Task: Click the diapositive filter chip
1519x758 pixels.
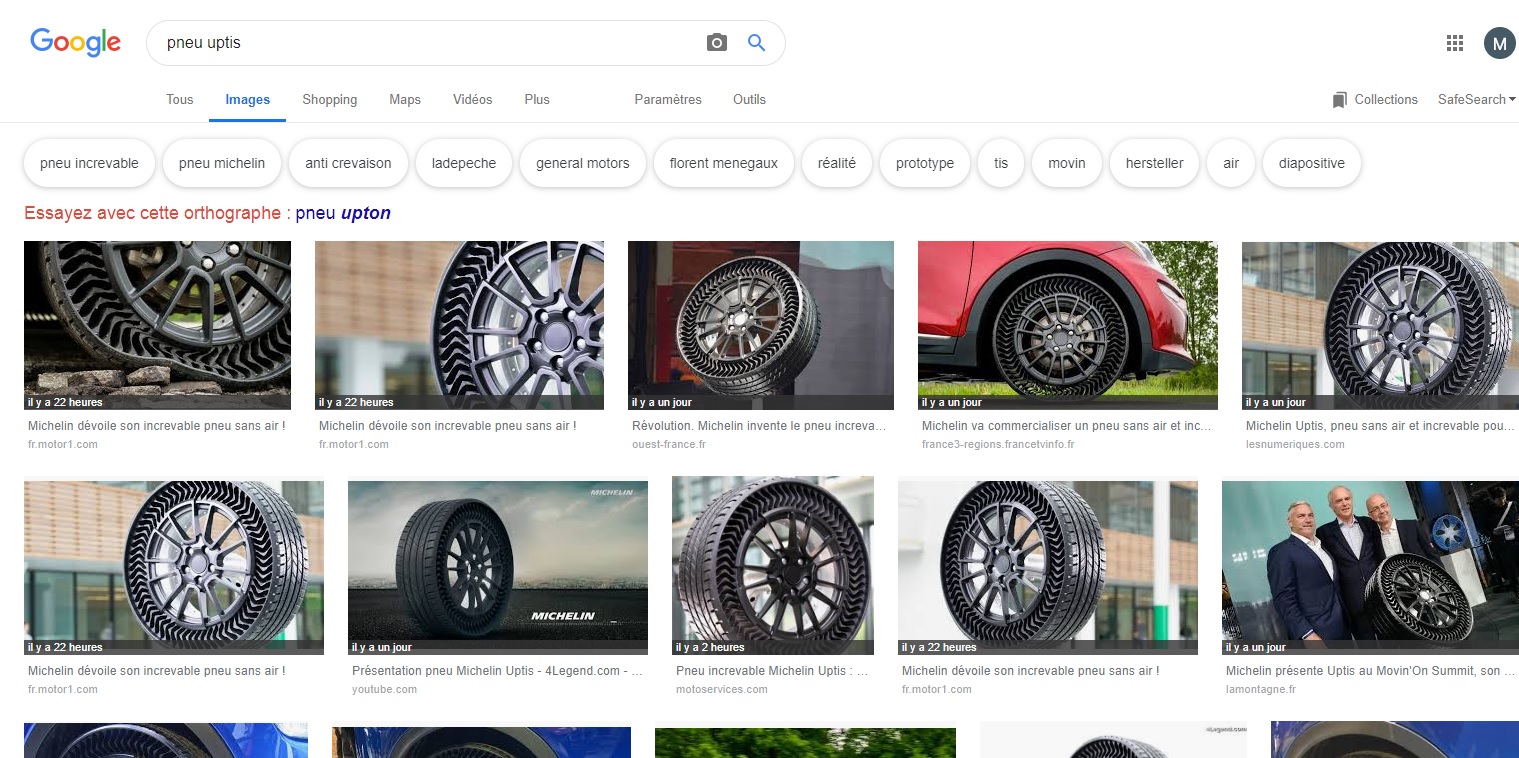Action: point(1312,163)
